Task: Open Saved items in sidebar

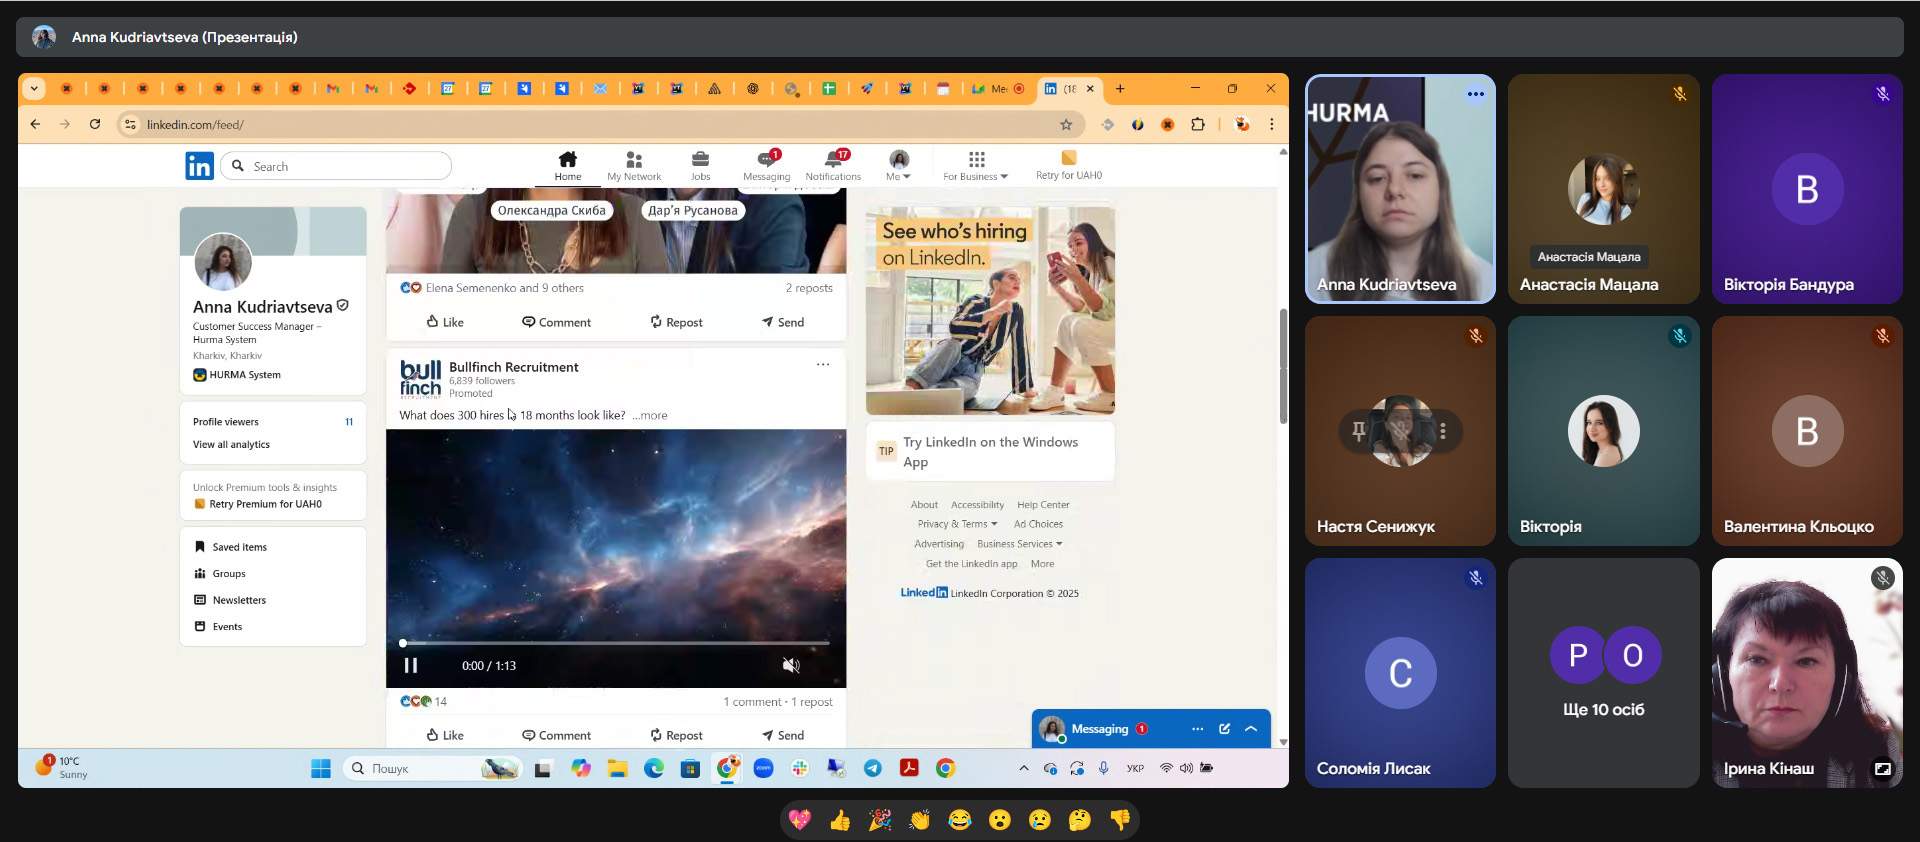Action: (x=239, y=547)
